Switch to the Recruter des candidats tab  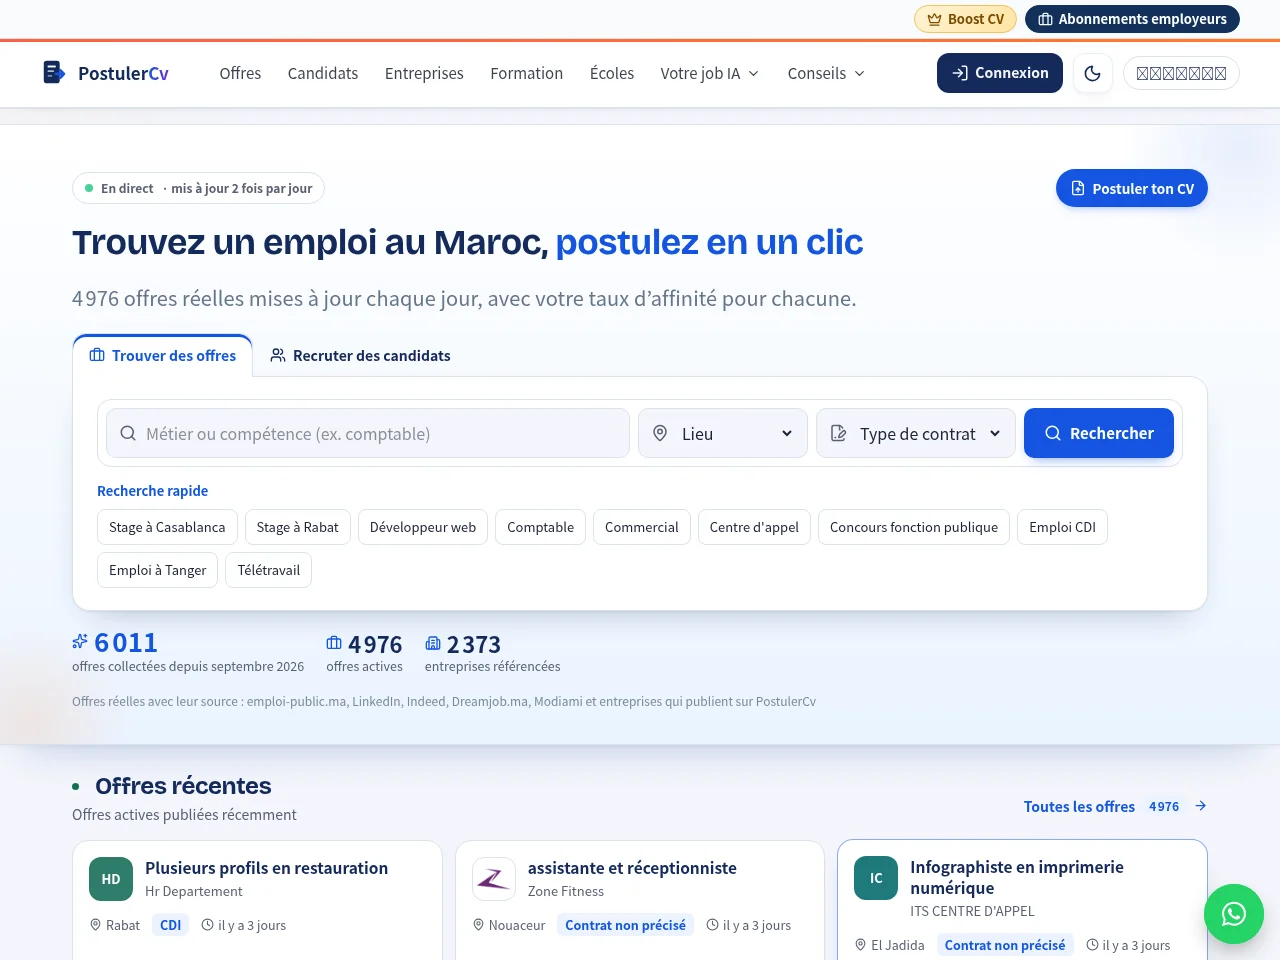pyautogui.click(x=361, y=355)
